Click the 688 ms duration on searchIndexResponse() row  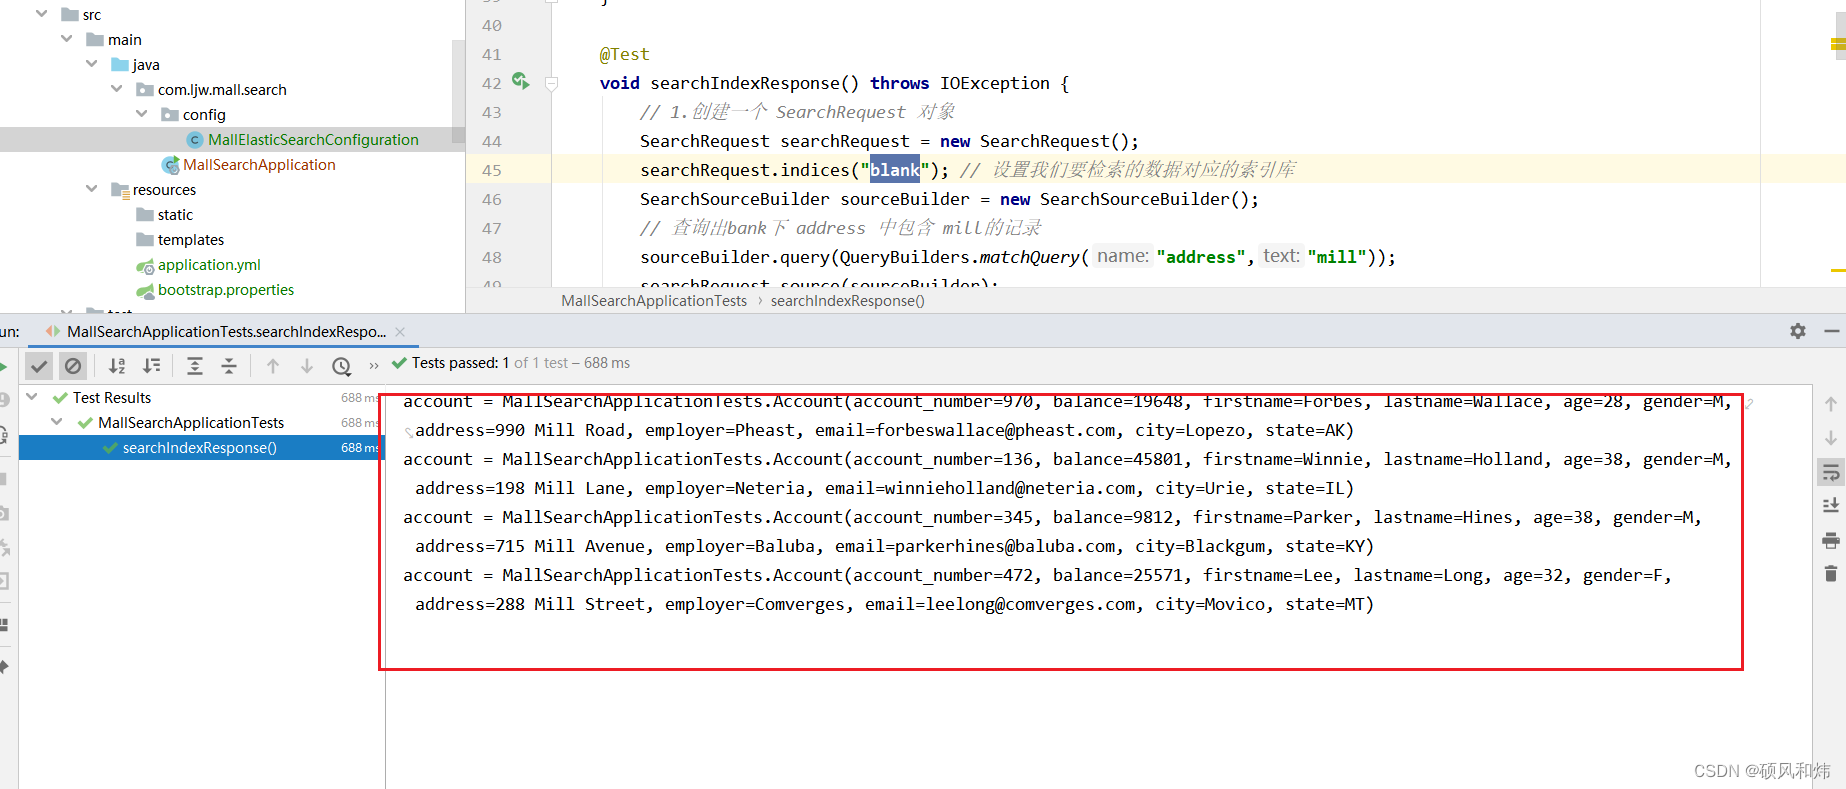360,448
